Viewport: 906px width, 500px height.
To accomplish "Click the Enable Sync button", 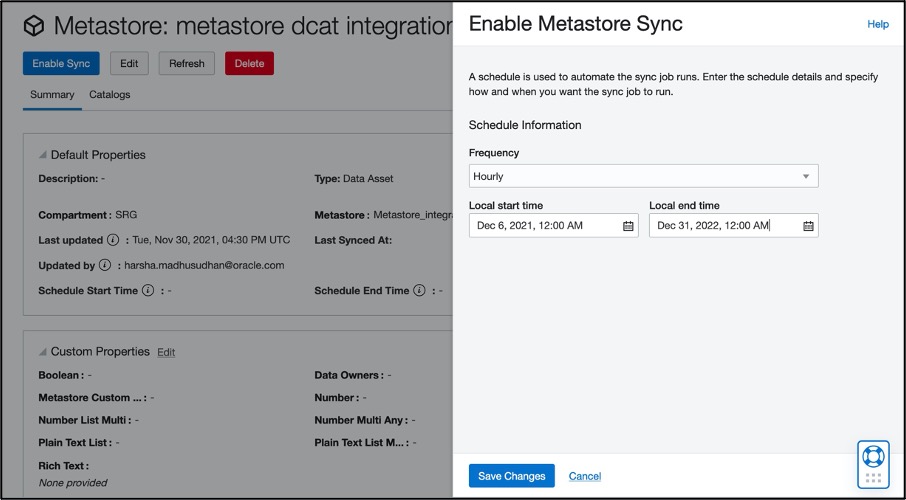I will click(61, 64).
